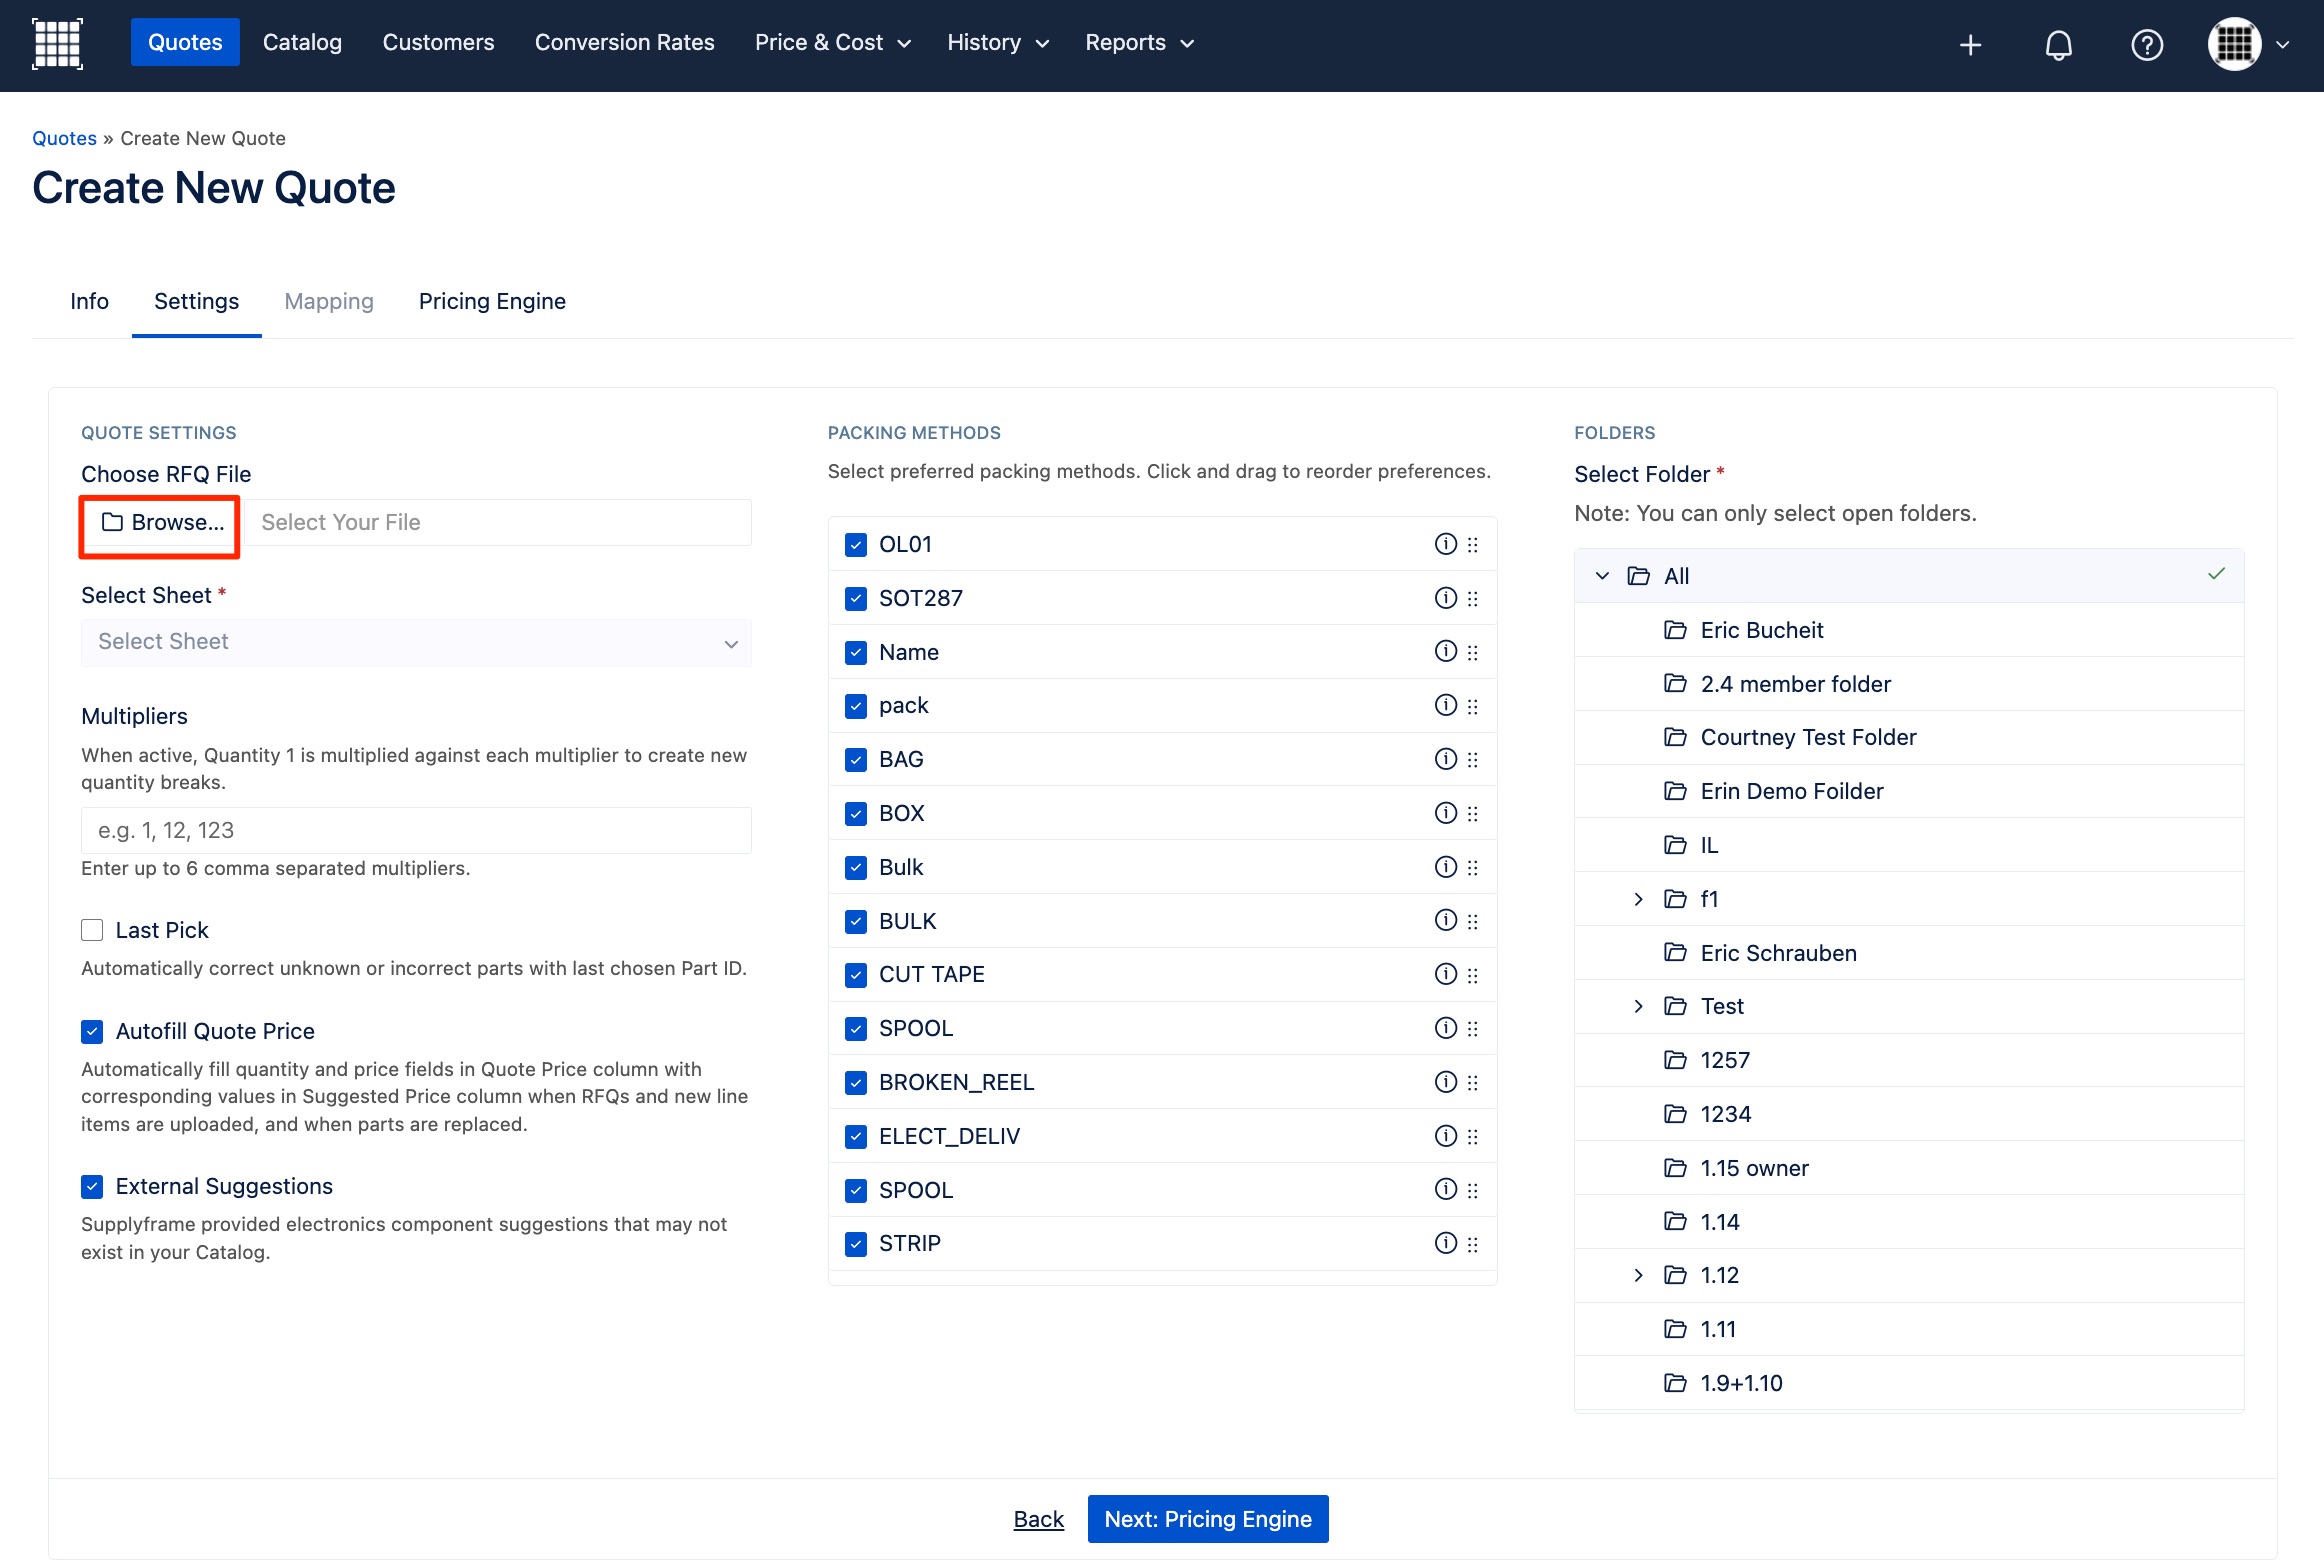Collapse the All folder tree
Screen dimensions: 2324x1560
click(1602, 576)
